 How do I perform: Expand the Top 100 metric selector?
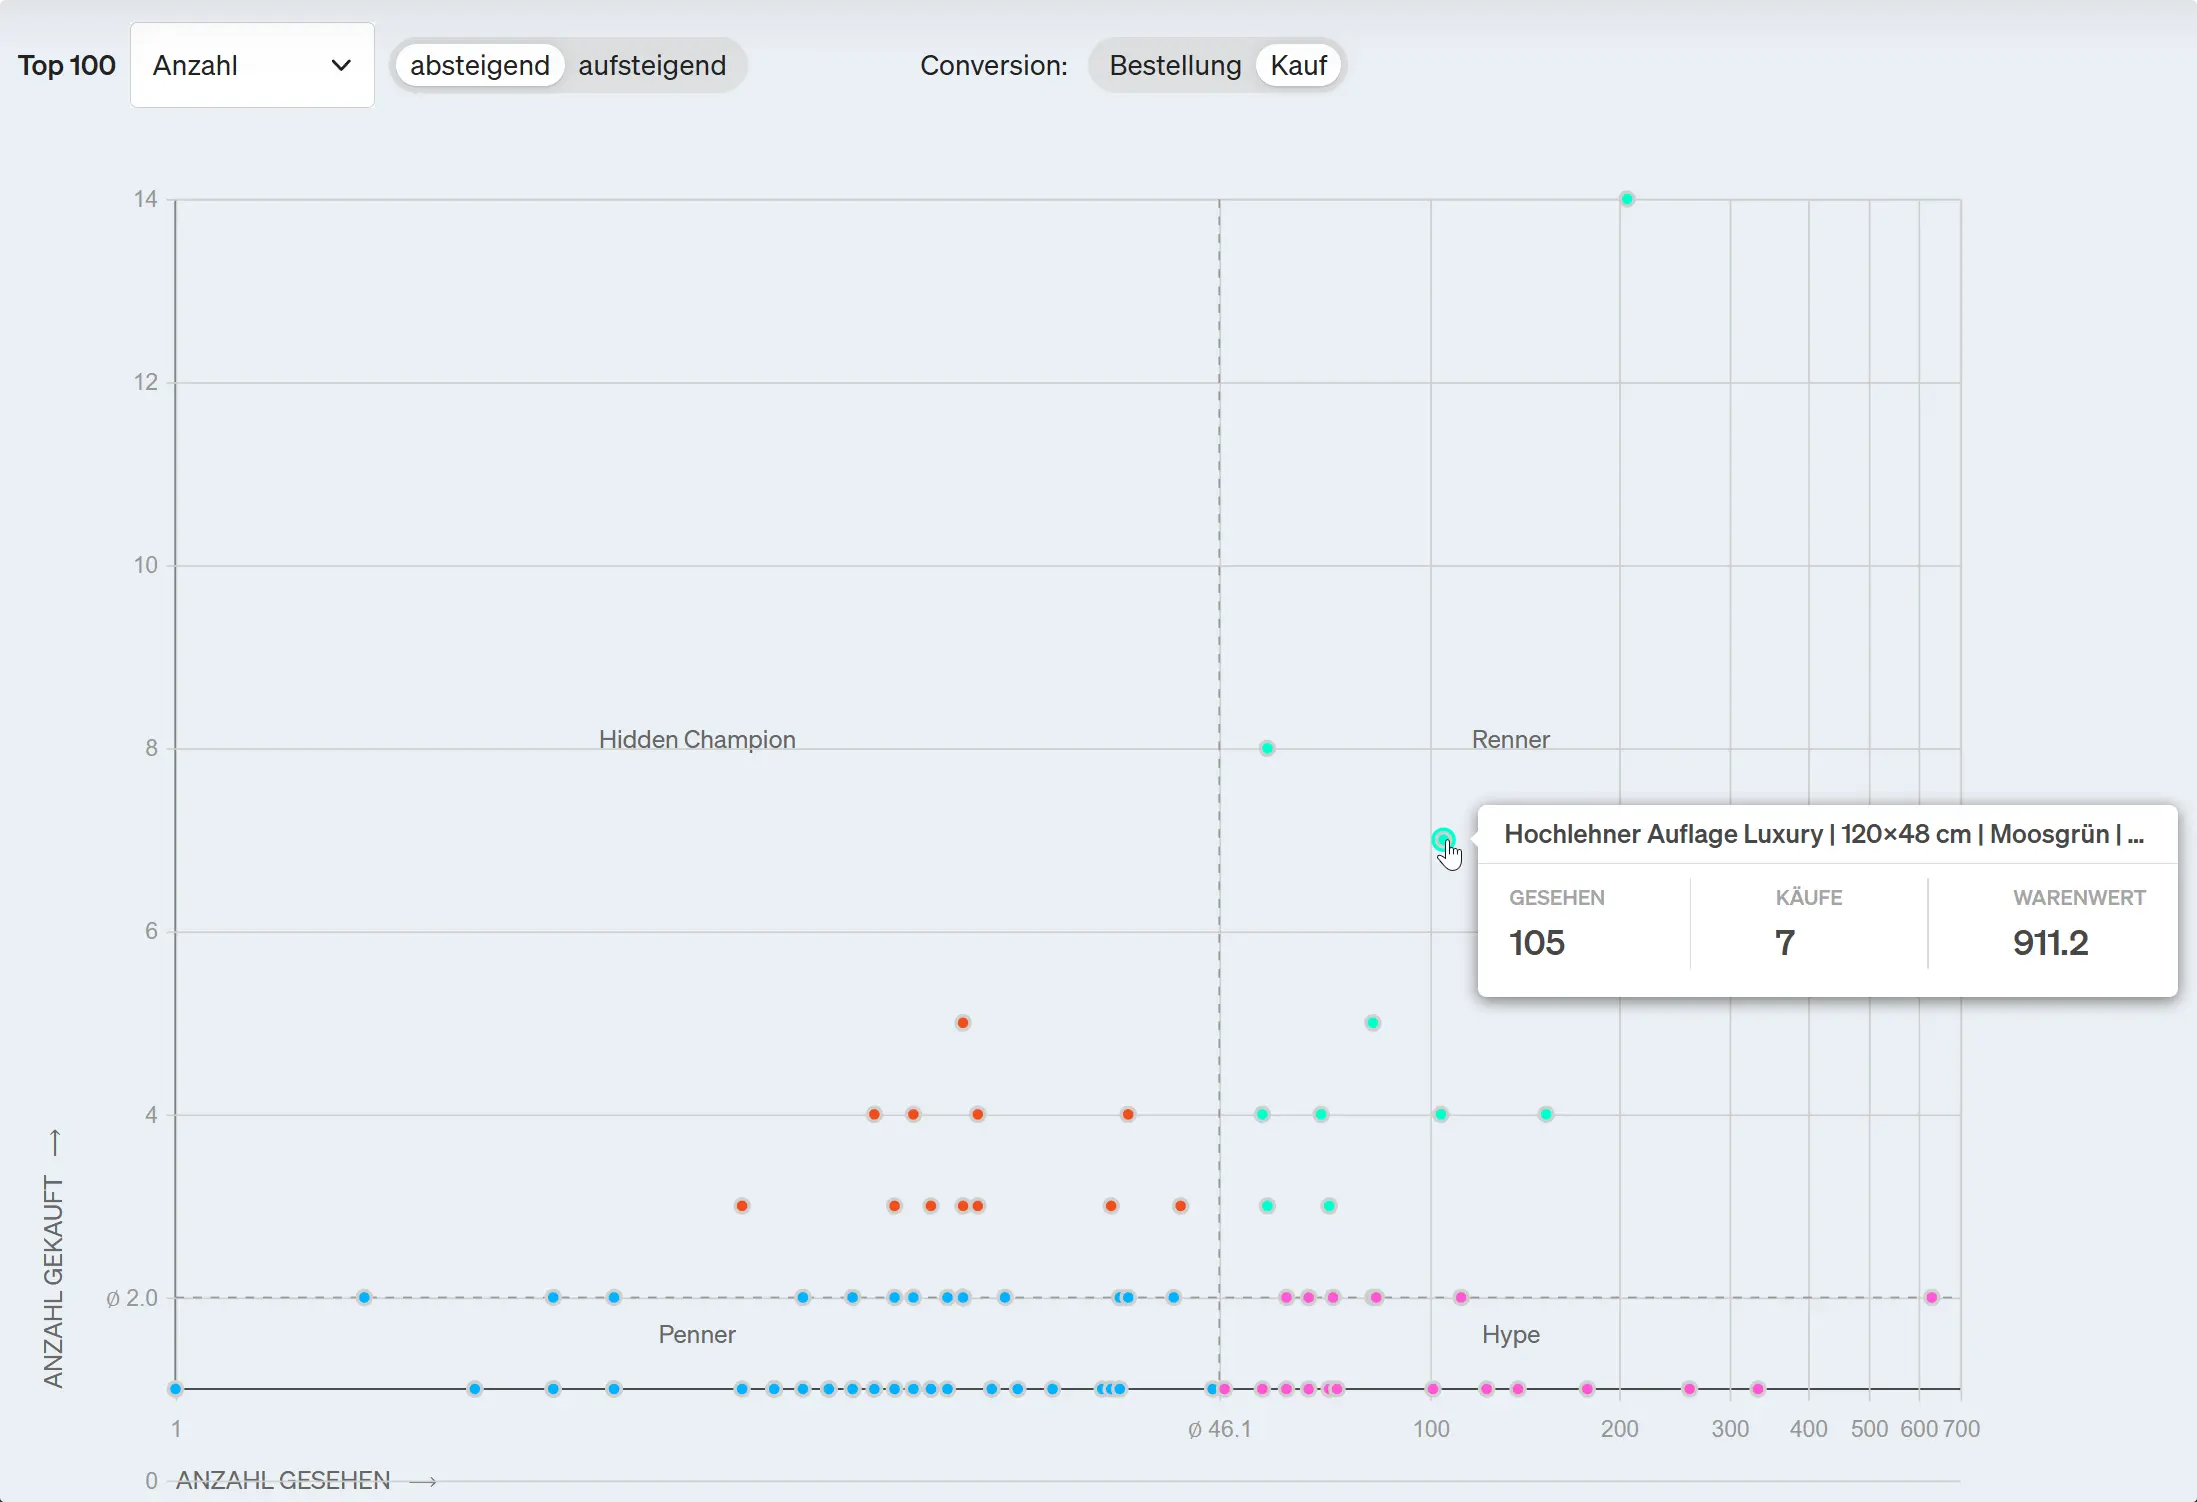tap(252, 65)
